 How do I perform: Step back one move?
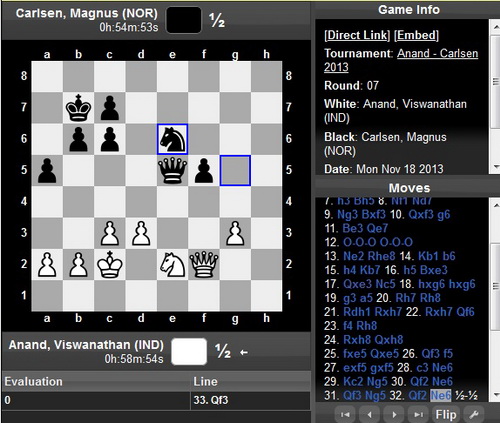(370, 414)
